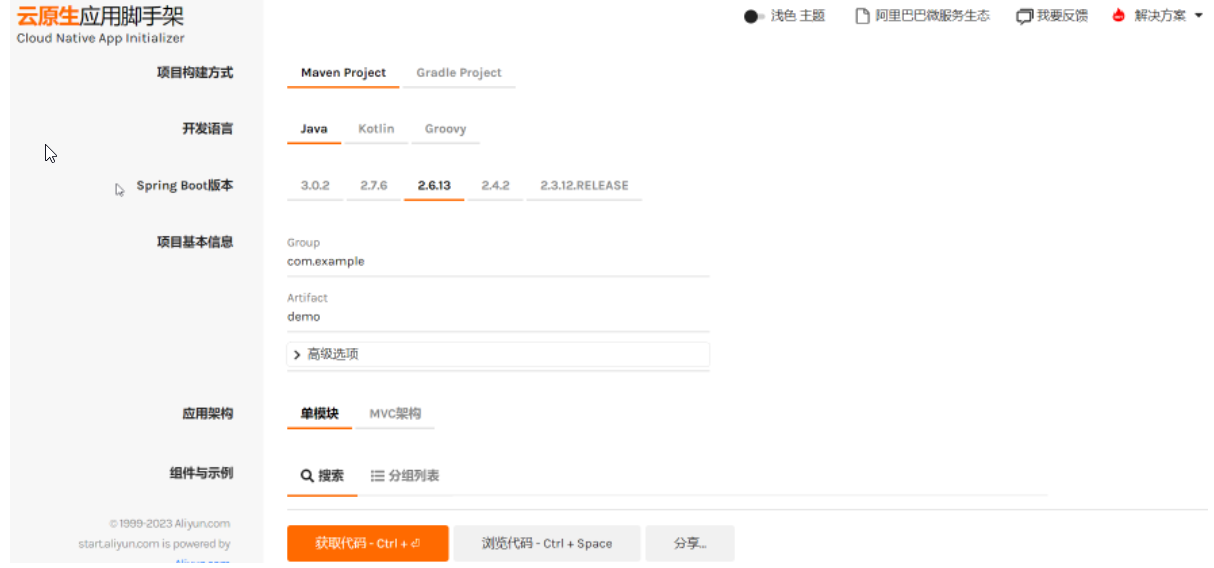
Task: Click the 应用架构 label
Action: (x=208, y=414)
